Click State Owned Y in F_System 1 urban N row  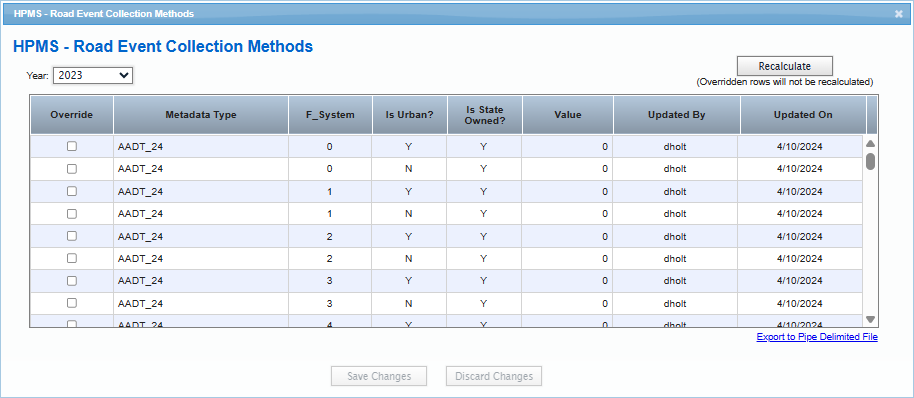(x=483, y=214)
